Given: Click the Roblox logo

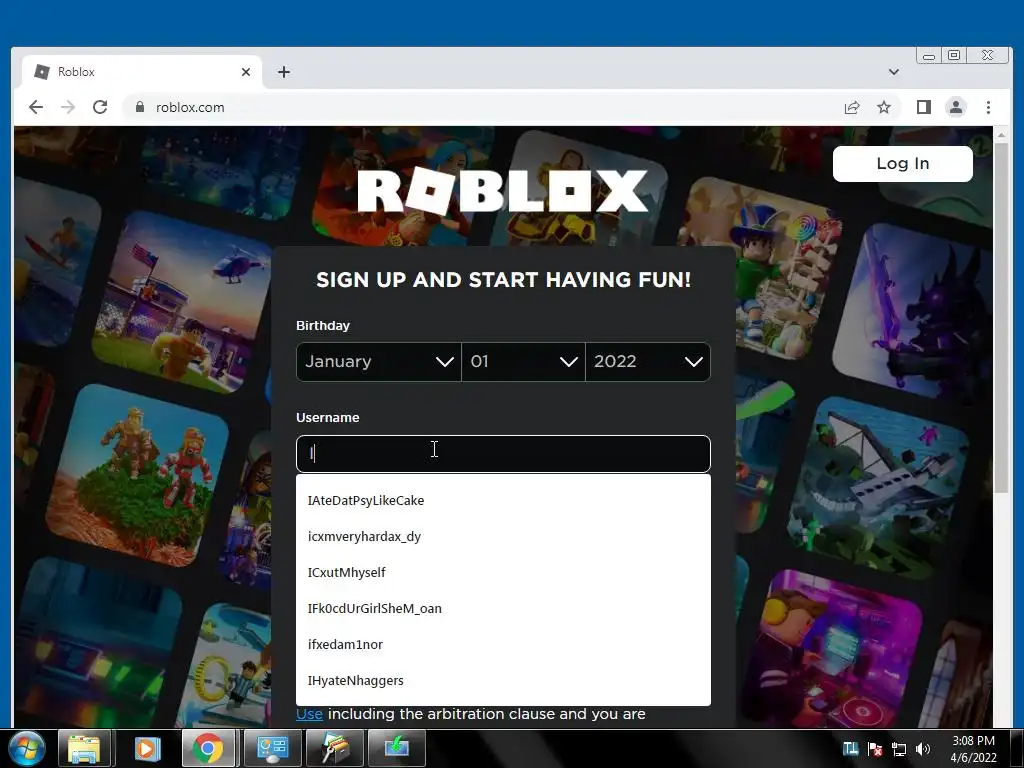Looking at the screenshot, I should [502, 191].
